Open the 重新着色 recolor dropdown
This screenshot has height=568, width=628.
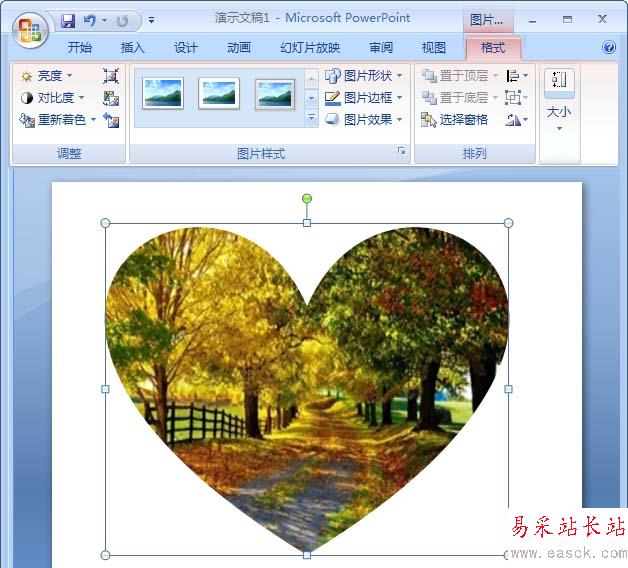pos(58,120)
